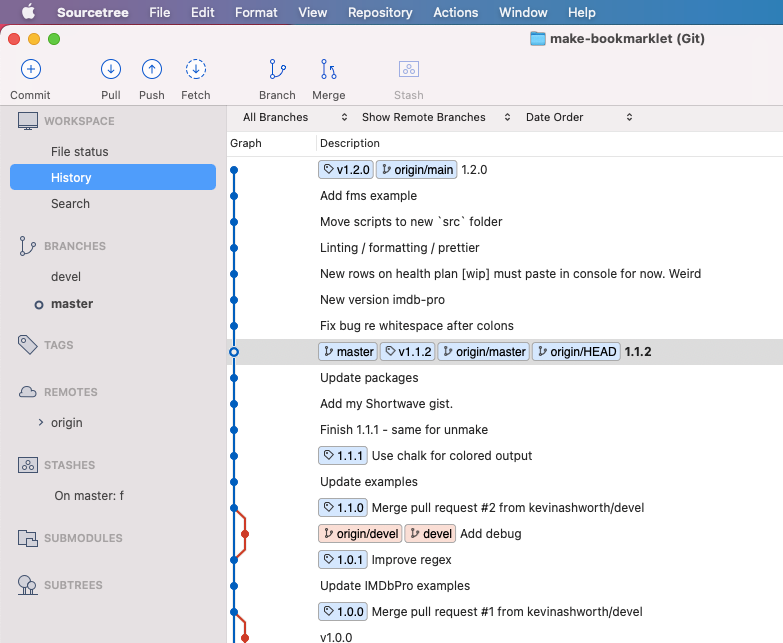Open the Window menu
This screenshot has height=643, width=783.
pyautogui.click(x=523, y=12)
